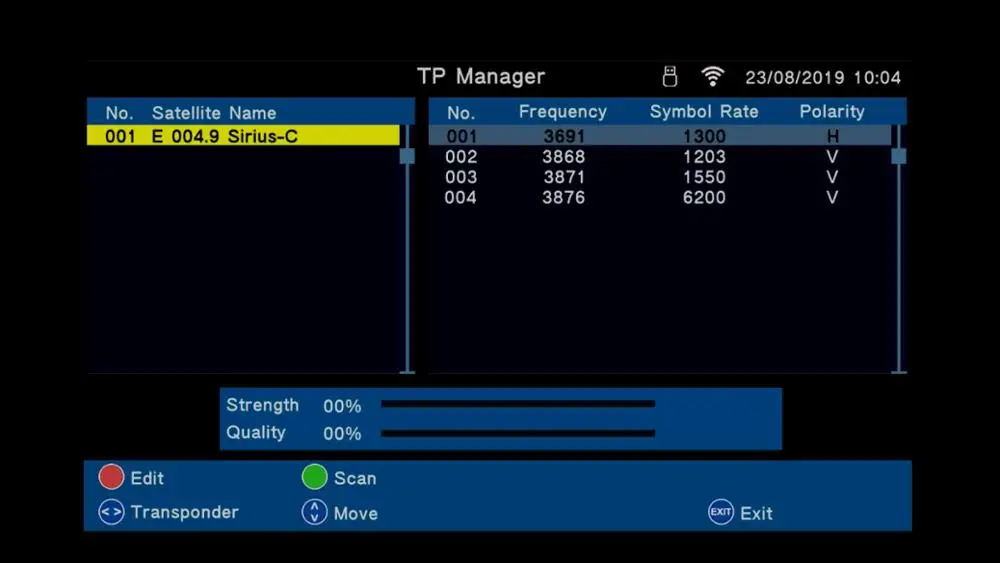Click polarity V of transponder 004

click(832, 198)
